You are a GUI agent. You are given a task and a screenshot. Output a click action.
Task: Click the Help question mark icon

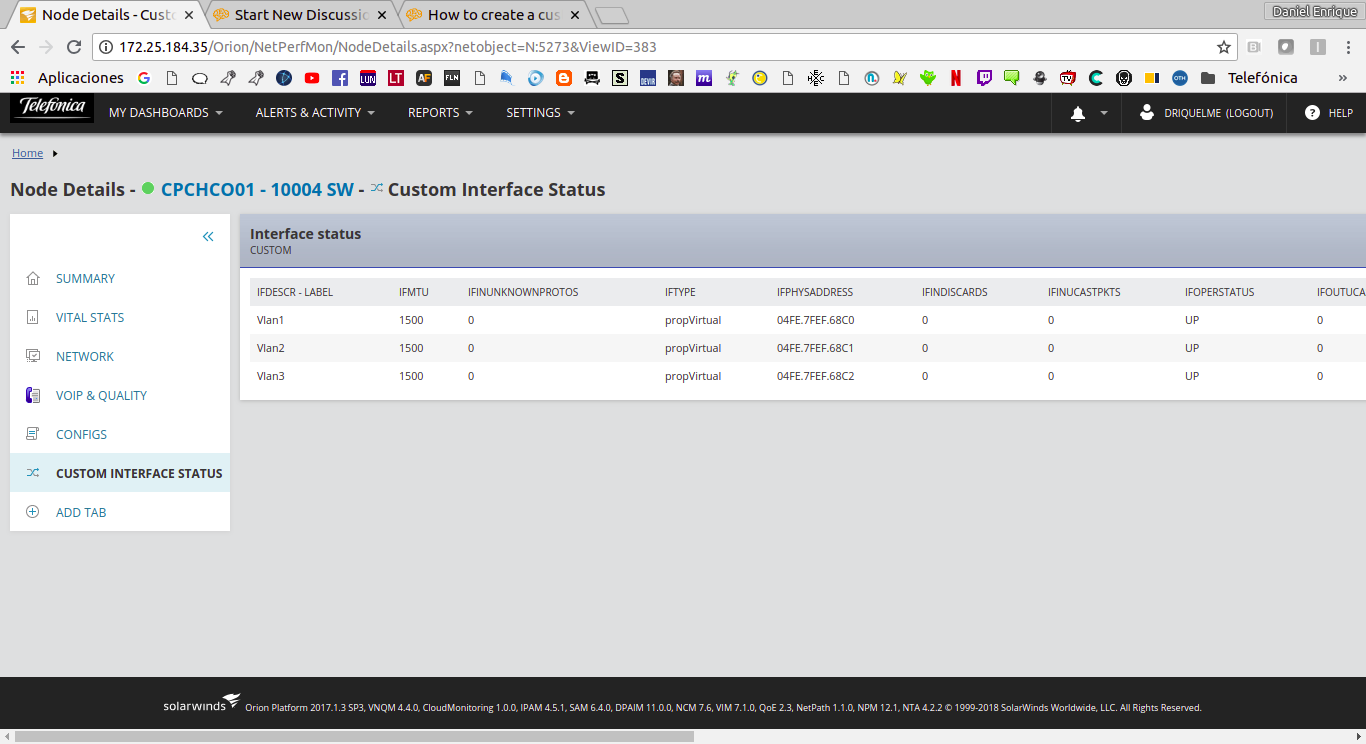click(x=1312, y=113)
